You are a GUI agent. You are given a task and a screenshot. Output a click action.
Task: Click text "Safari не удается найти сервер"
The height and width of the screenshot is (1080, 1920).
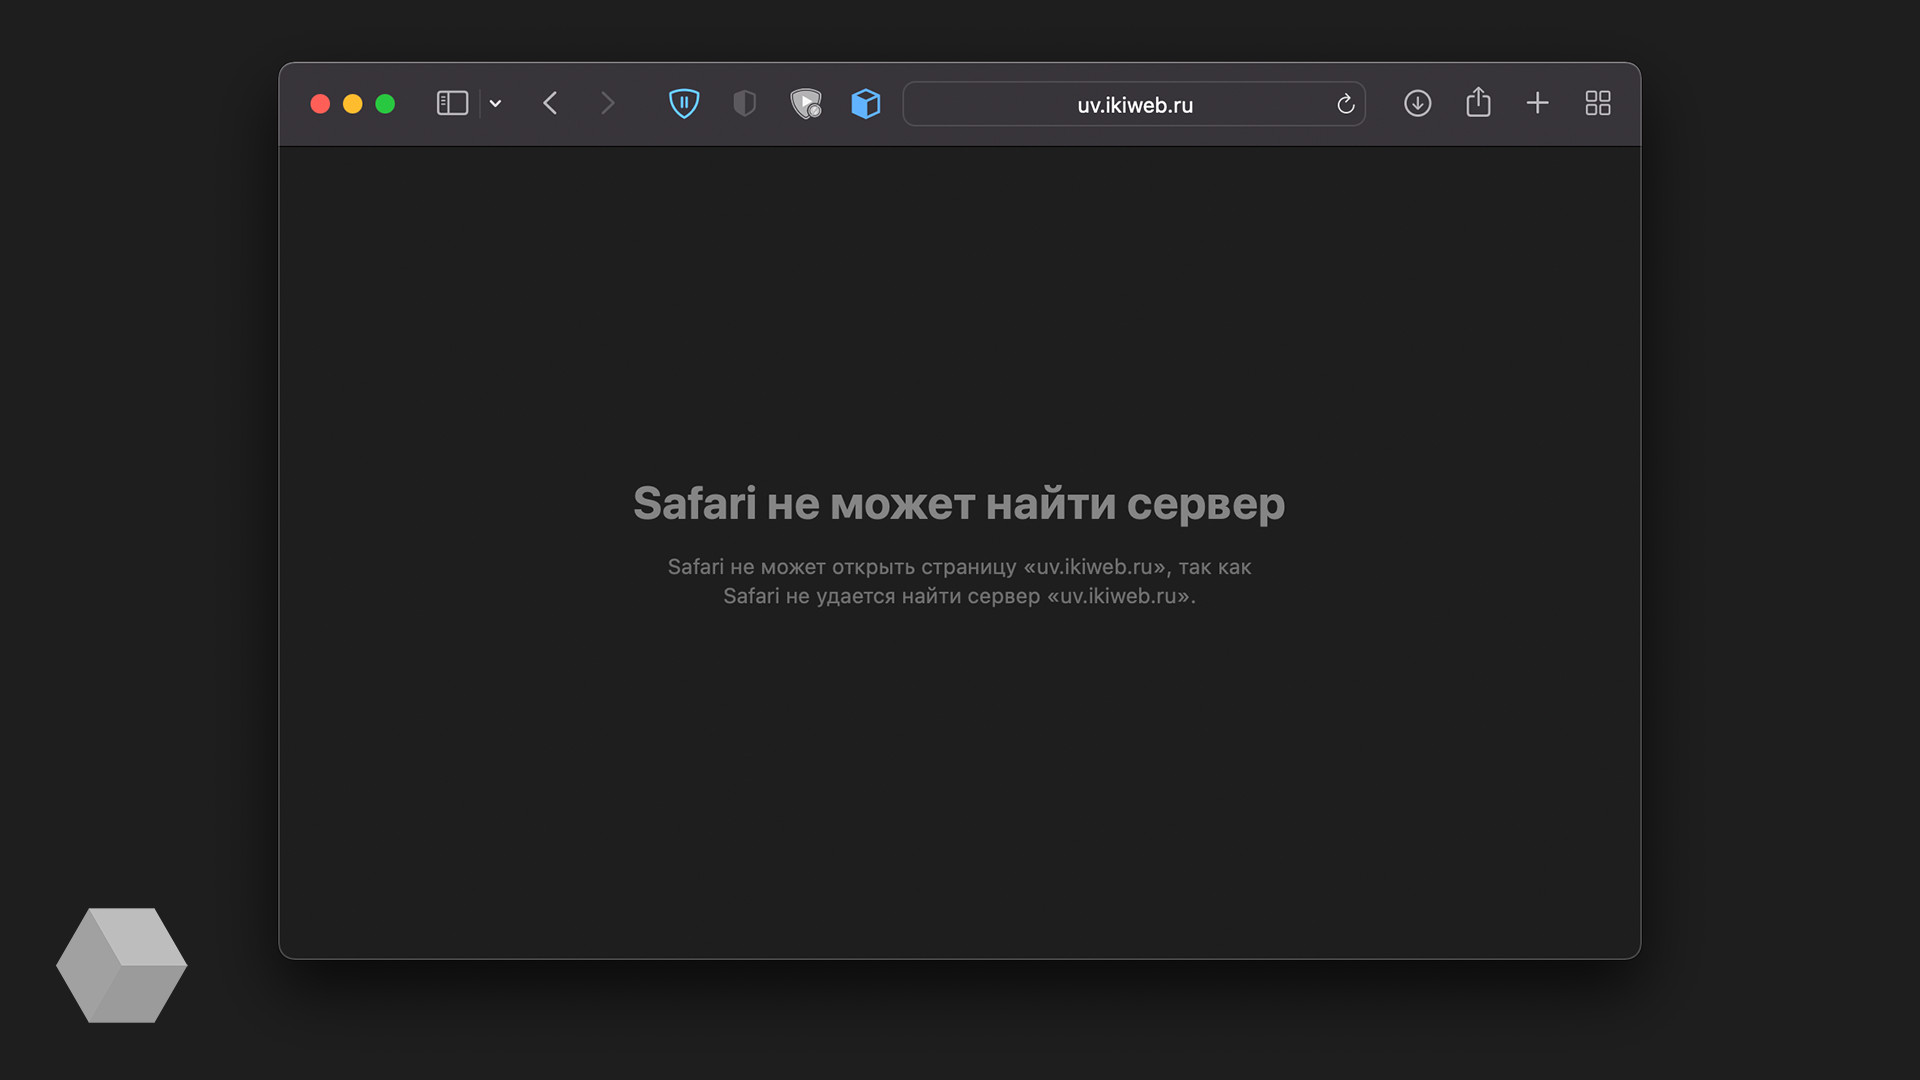point(882,596)
